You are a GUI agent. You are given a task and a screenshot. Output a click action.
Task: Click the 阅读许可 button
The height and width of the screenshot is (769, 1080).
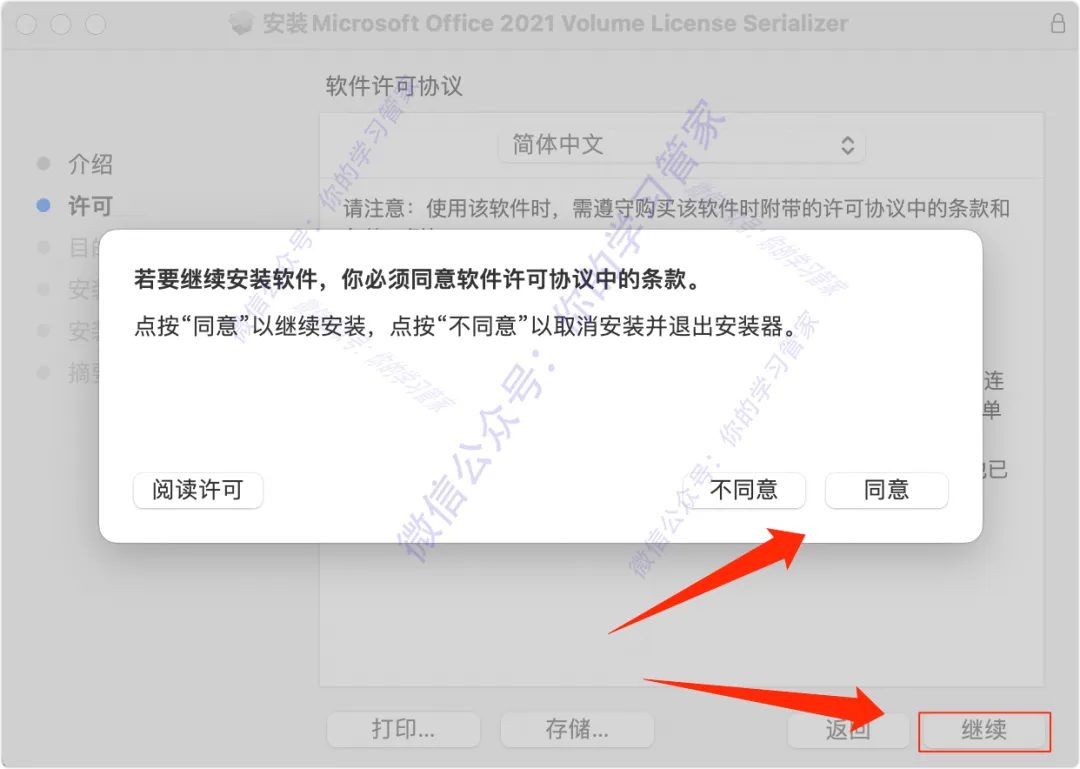tap(198, 490)
